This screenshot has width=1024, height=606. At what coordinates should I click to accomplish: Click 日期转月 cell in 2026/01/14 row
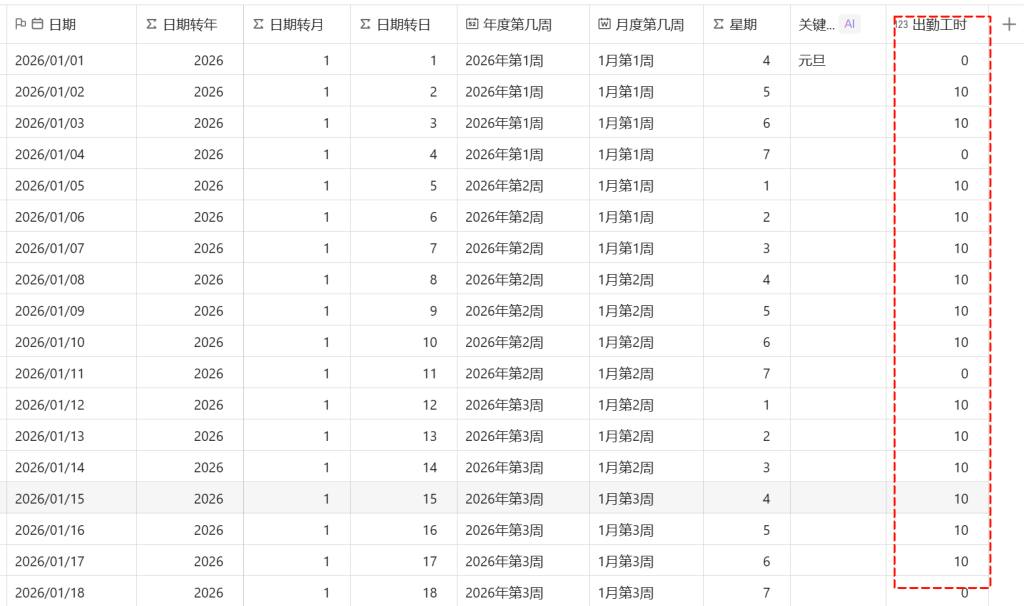[x=296, y=468]
